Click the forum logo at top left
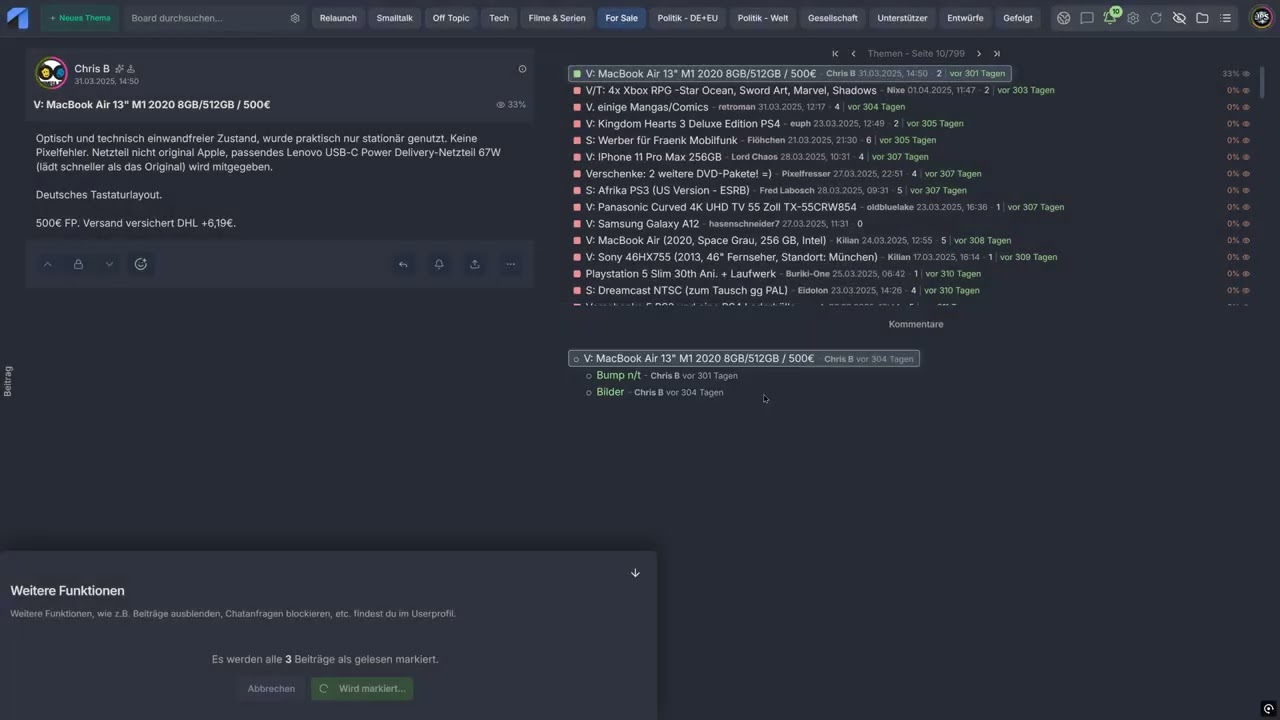 18,18
